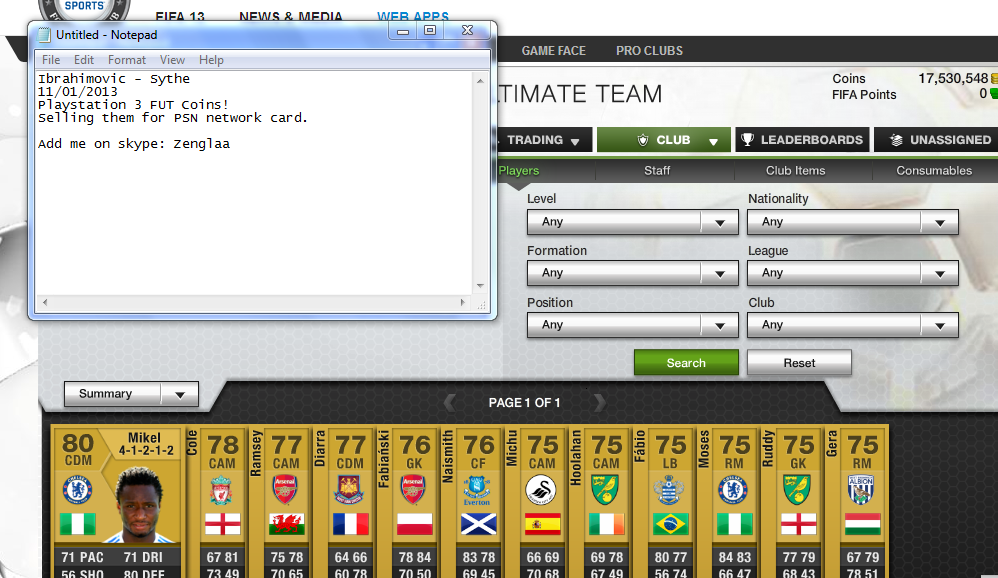
Task: Click the Reset button
Action: point(799,362)
